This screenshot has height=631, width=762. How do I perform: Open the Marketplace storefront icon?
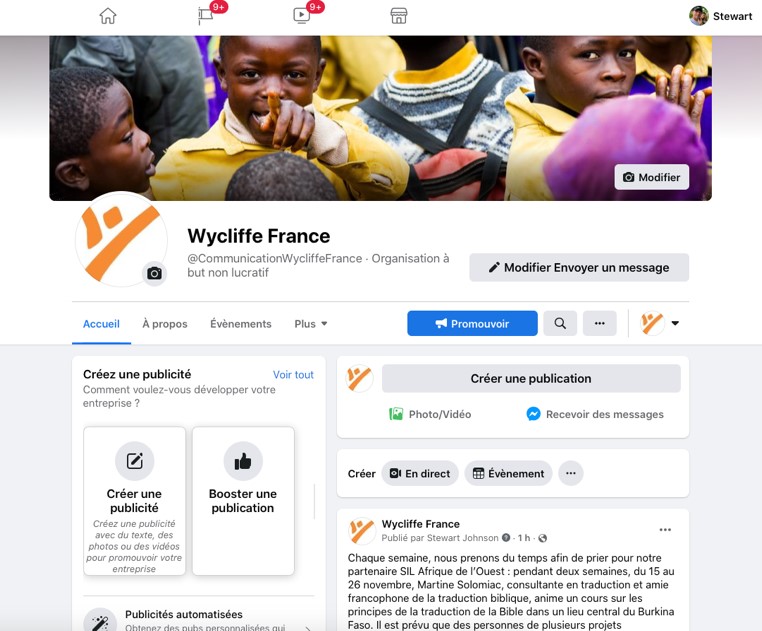tap(398, 16)
